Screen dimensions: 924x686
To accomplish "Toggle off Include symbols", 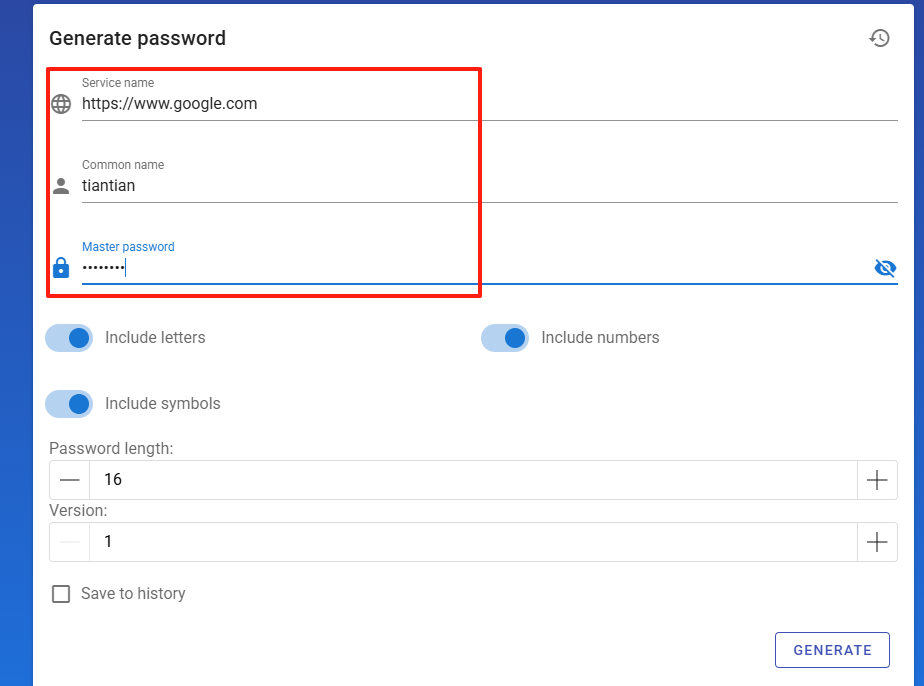I will [x=70, y=404].
